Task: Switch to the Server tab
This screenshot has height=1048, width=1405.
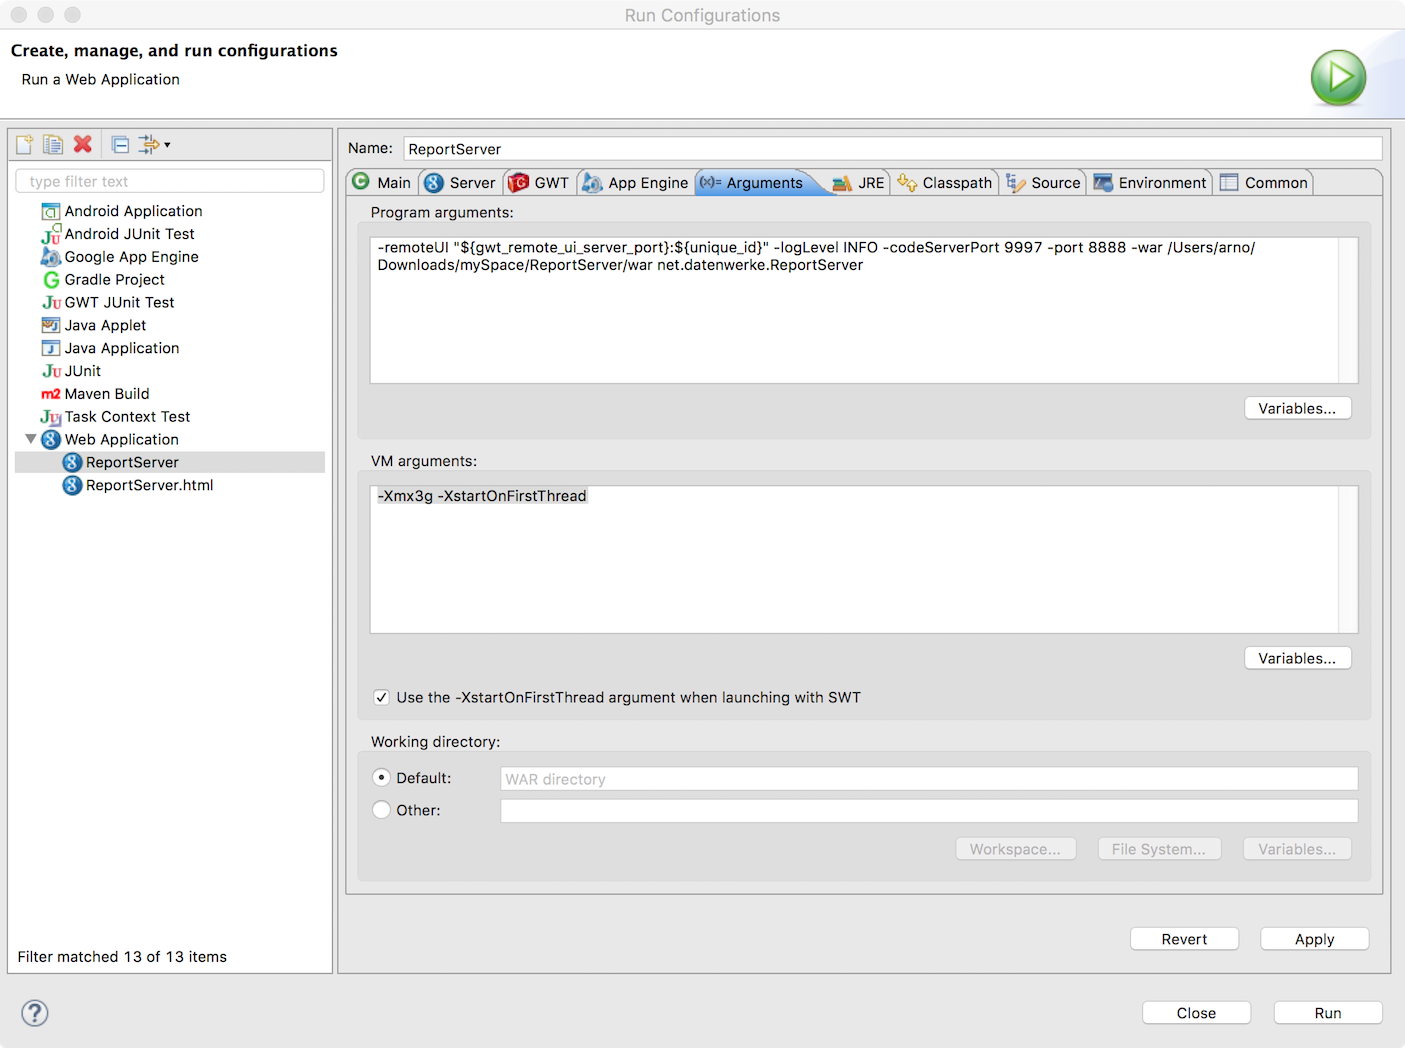Action: (x=460, y=182)
